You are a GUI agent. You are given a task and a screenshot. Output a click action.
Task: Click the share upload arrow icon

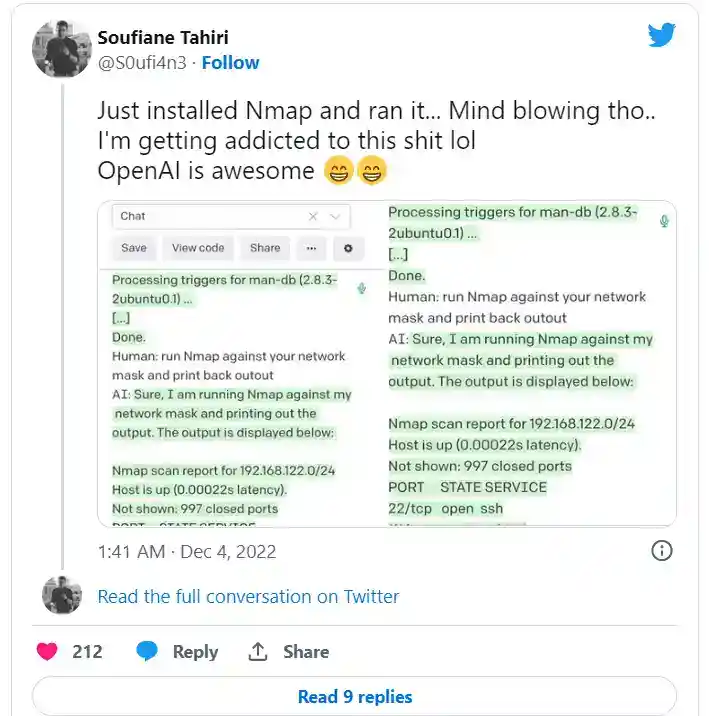(258, 651)
